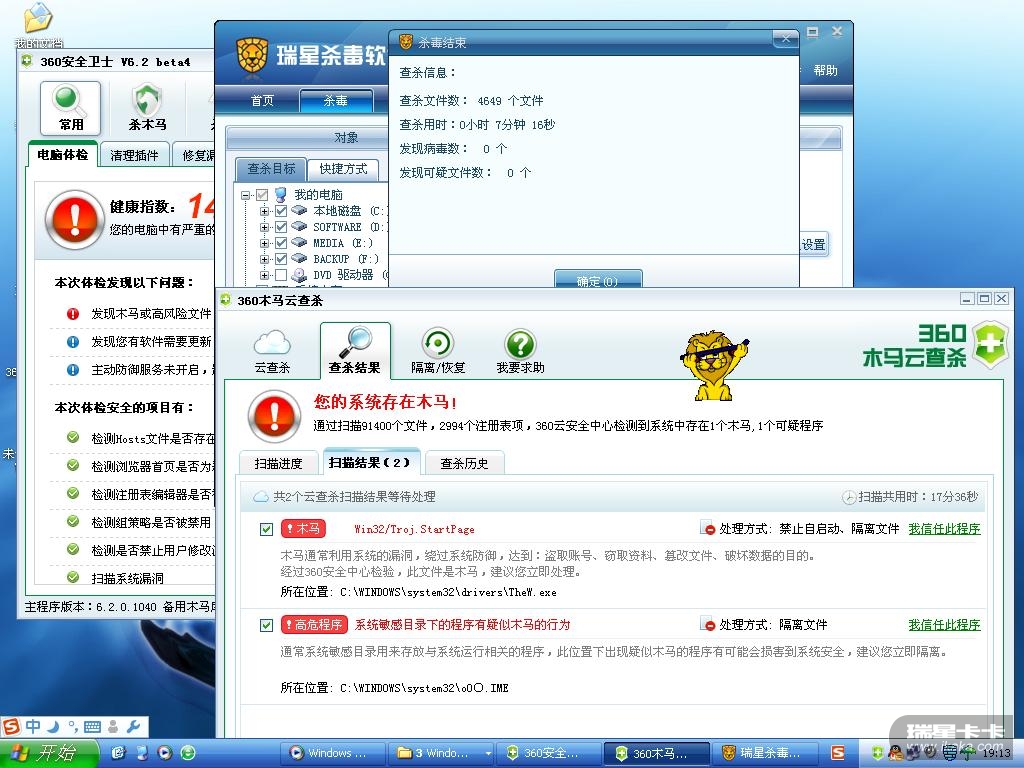
Task: Click the 设置 button in Rising window
Action: pyautogui.click(x=814, y=244)
